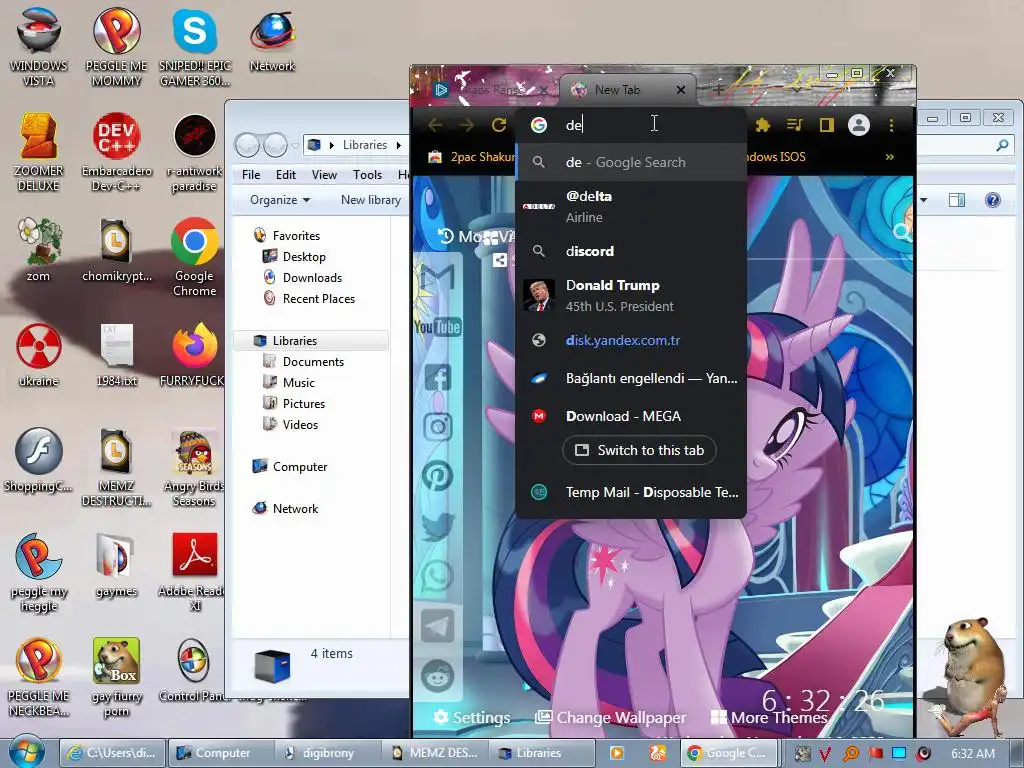1024x768 pixels.
Task: Select the ZOOMER DELUXE desktop icon
Action: point(39,152)
